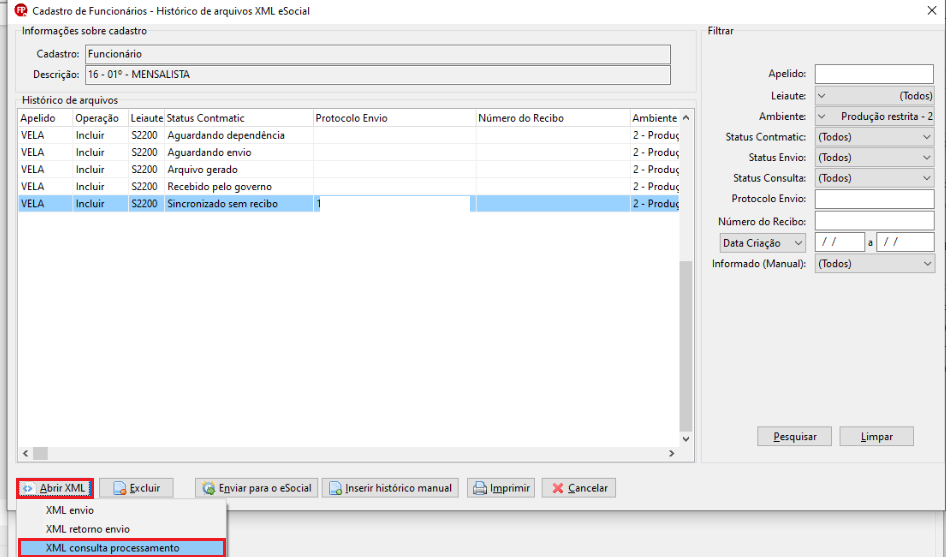Click the horizontal scroll right arrow
Viewport: 946px width, 557px height.
pos(671,453)
